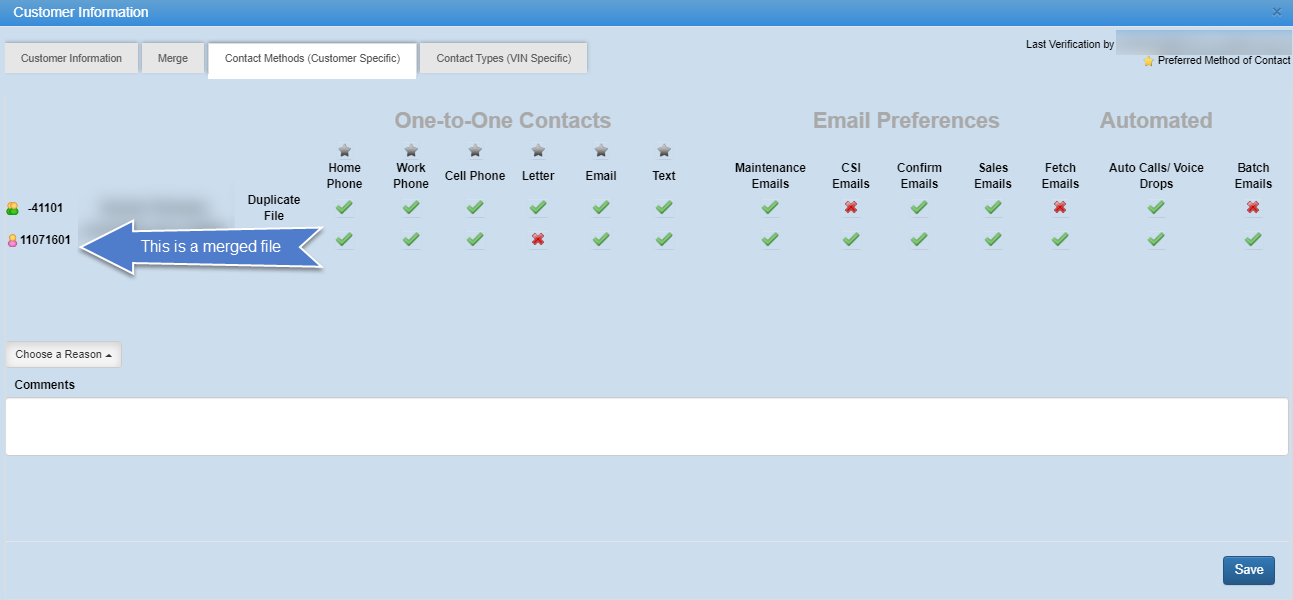
Task: Toggle Fetch Emails red X for -41101
Action: (x=1060, y=207)
